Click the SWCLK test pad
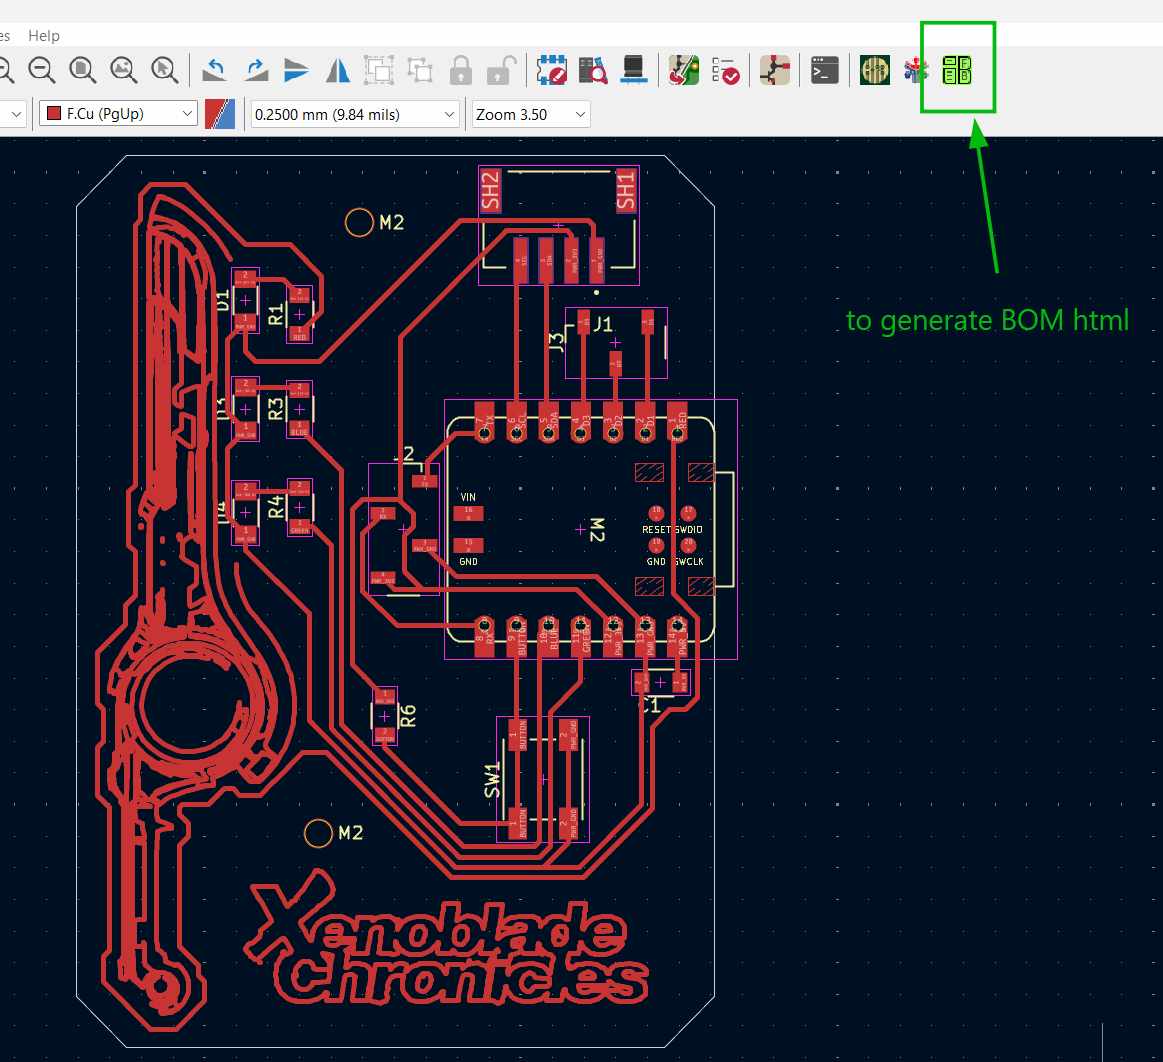Screen dimensions: 1163x1062 [x=688, y=545]
